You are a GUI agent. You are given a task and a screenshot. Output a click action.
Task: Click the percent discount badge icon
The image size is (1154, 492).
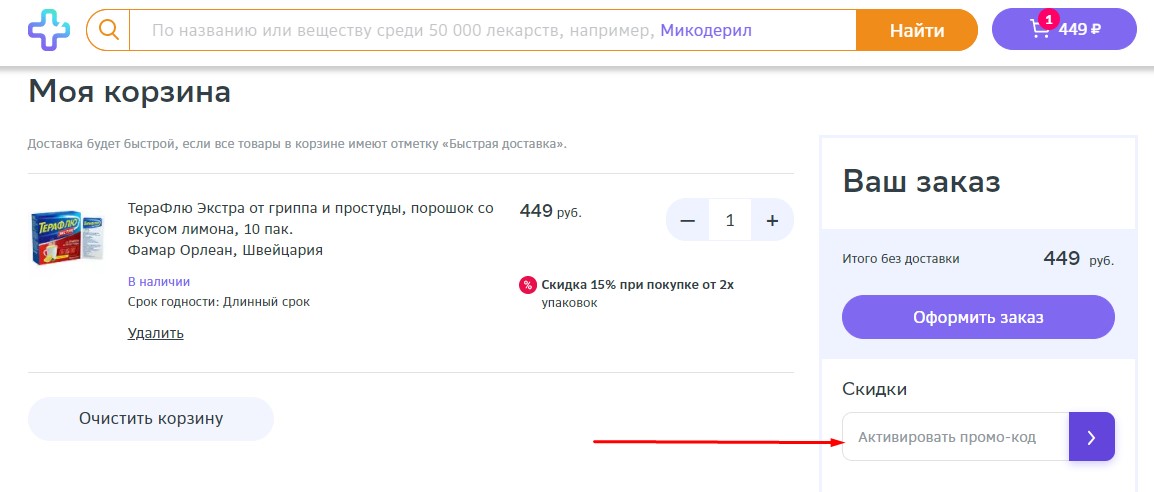[528, 285]
